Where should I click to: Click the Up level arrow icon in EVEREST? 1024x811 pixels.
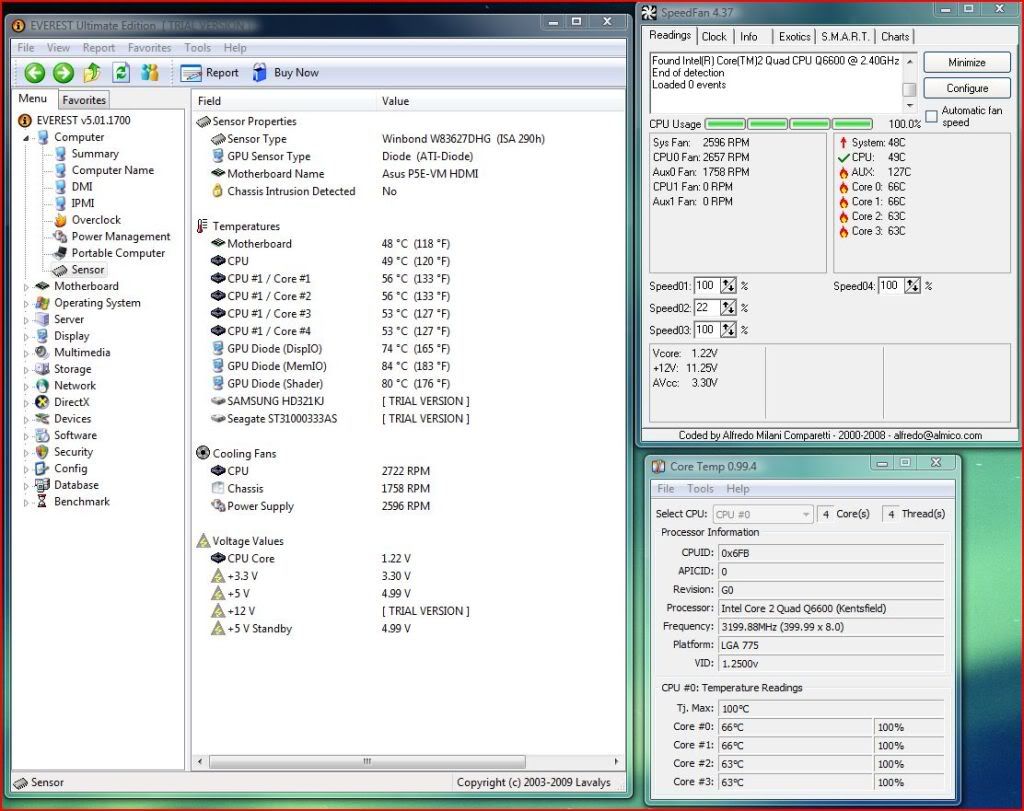point(92,72)
